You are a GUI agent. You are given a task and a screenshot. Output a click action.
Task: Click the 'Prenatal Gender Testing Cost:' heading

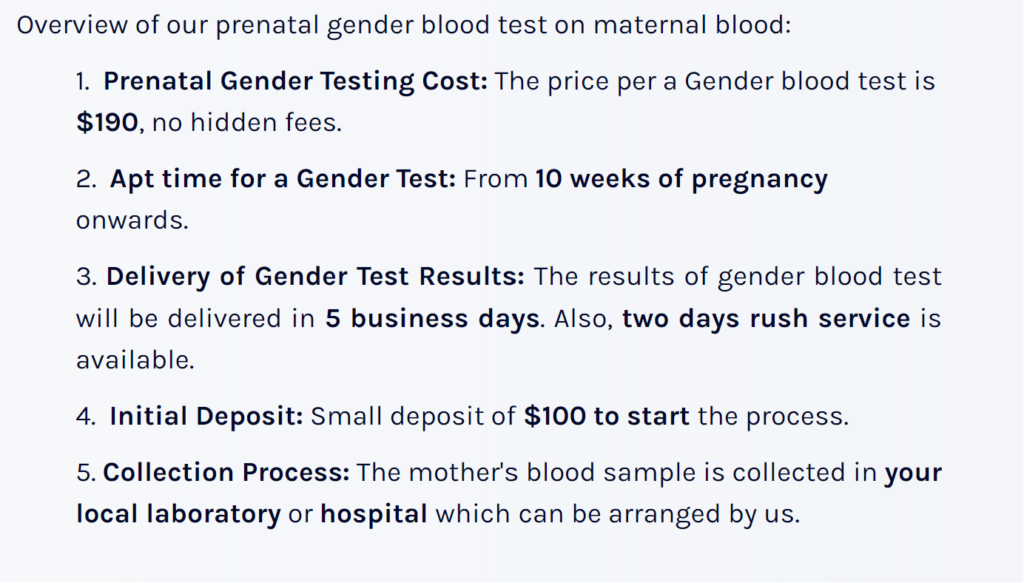click(295, 82)
